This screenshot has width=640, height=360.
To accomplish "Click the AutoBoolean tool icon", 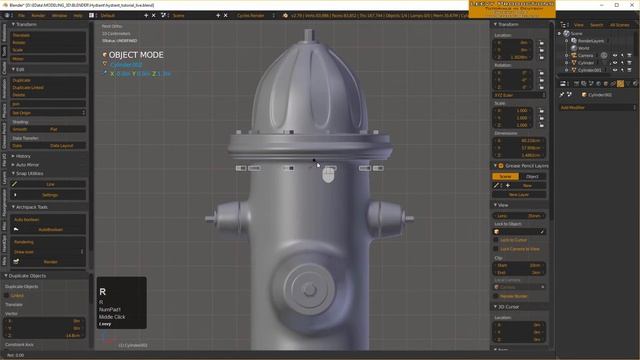I will click(16, 229).
